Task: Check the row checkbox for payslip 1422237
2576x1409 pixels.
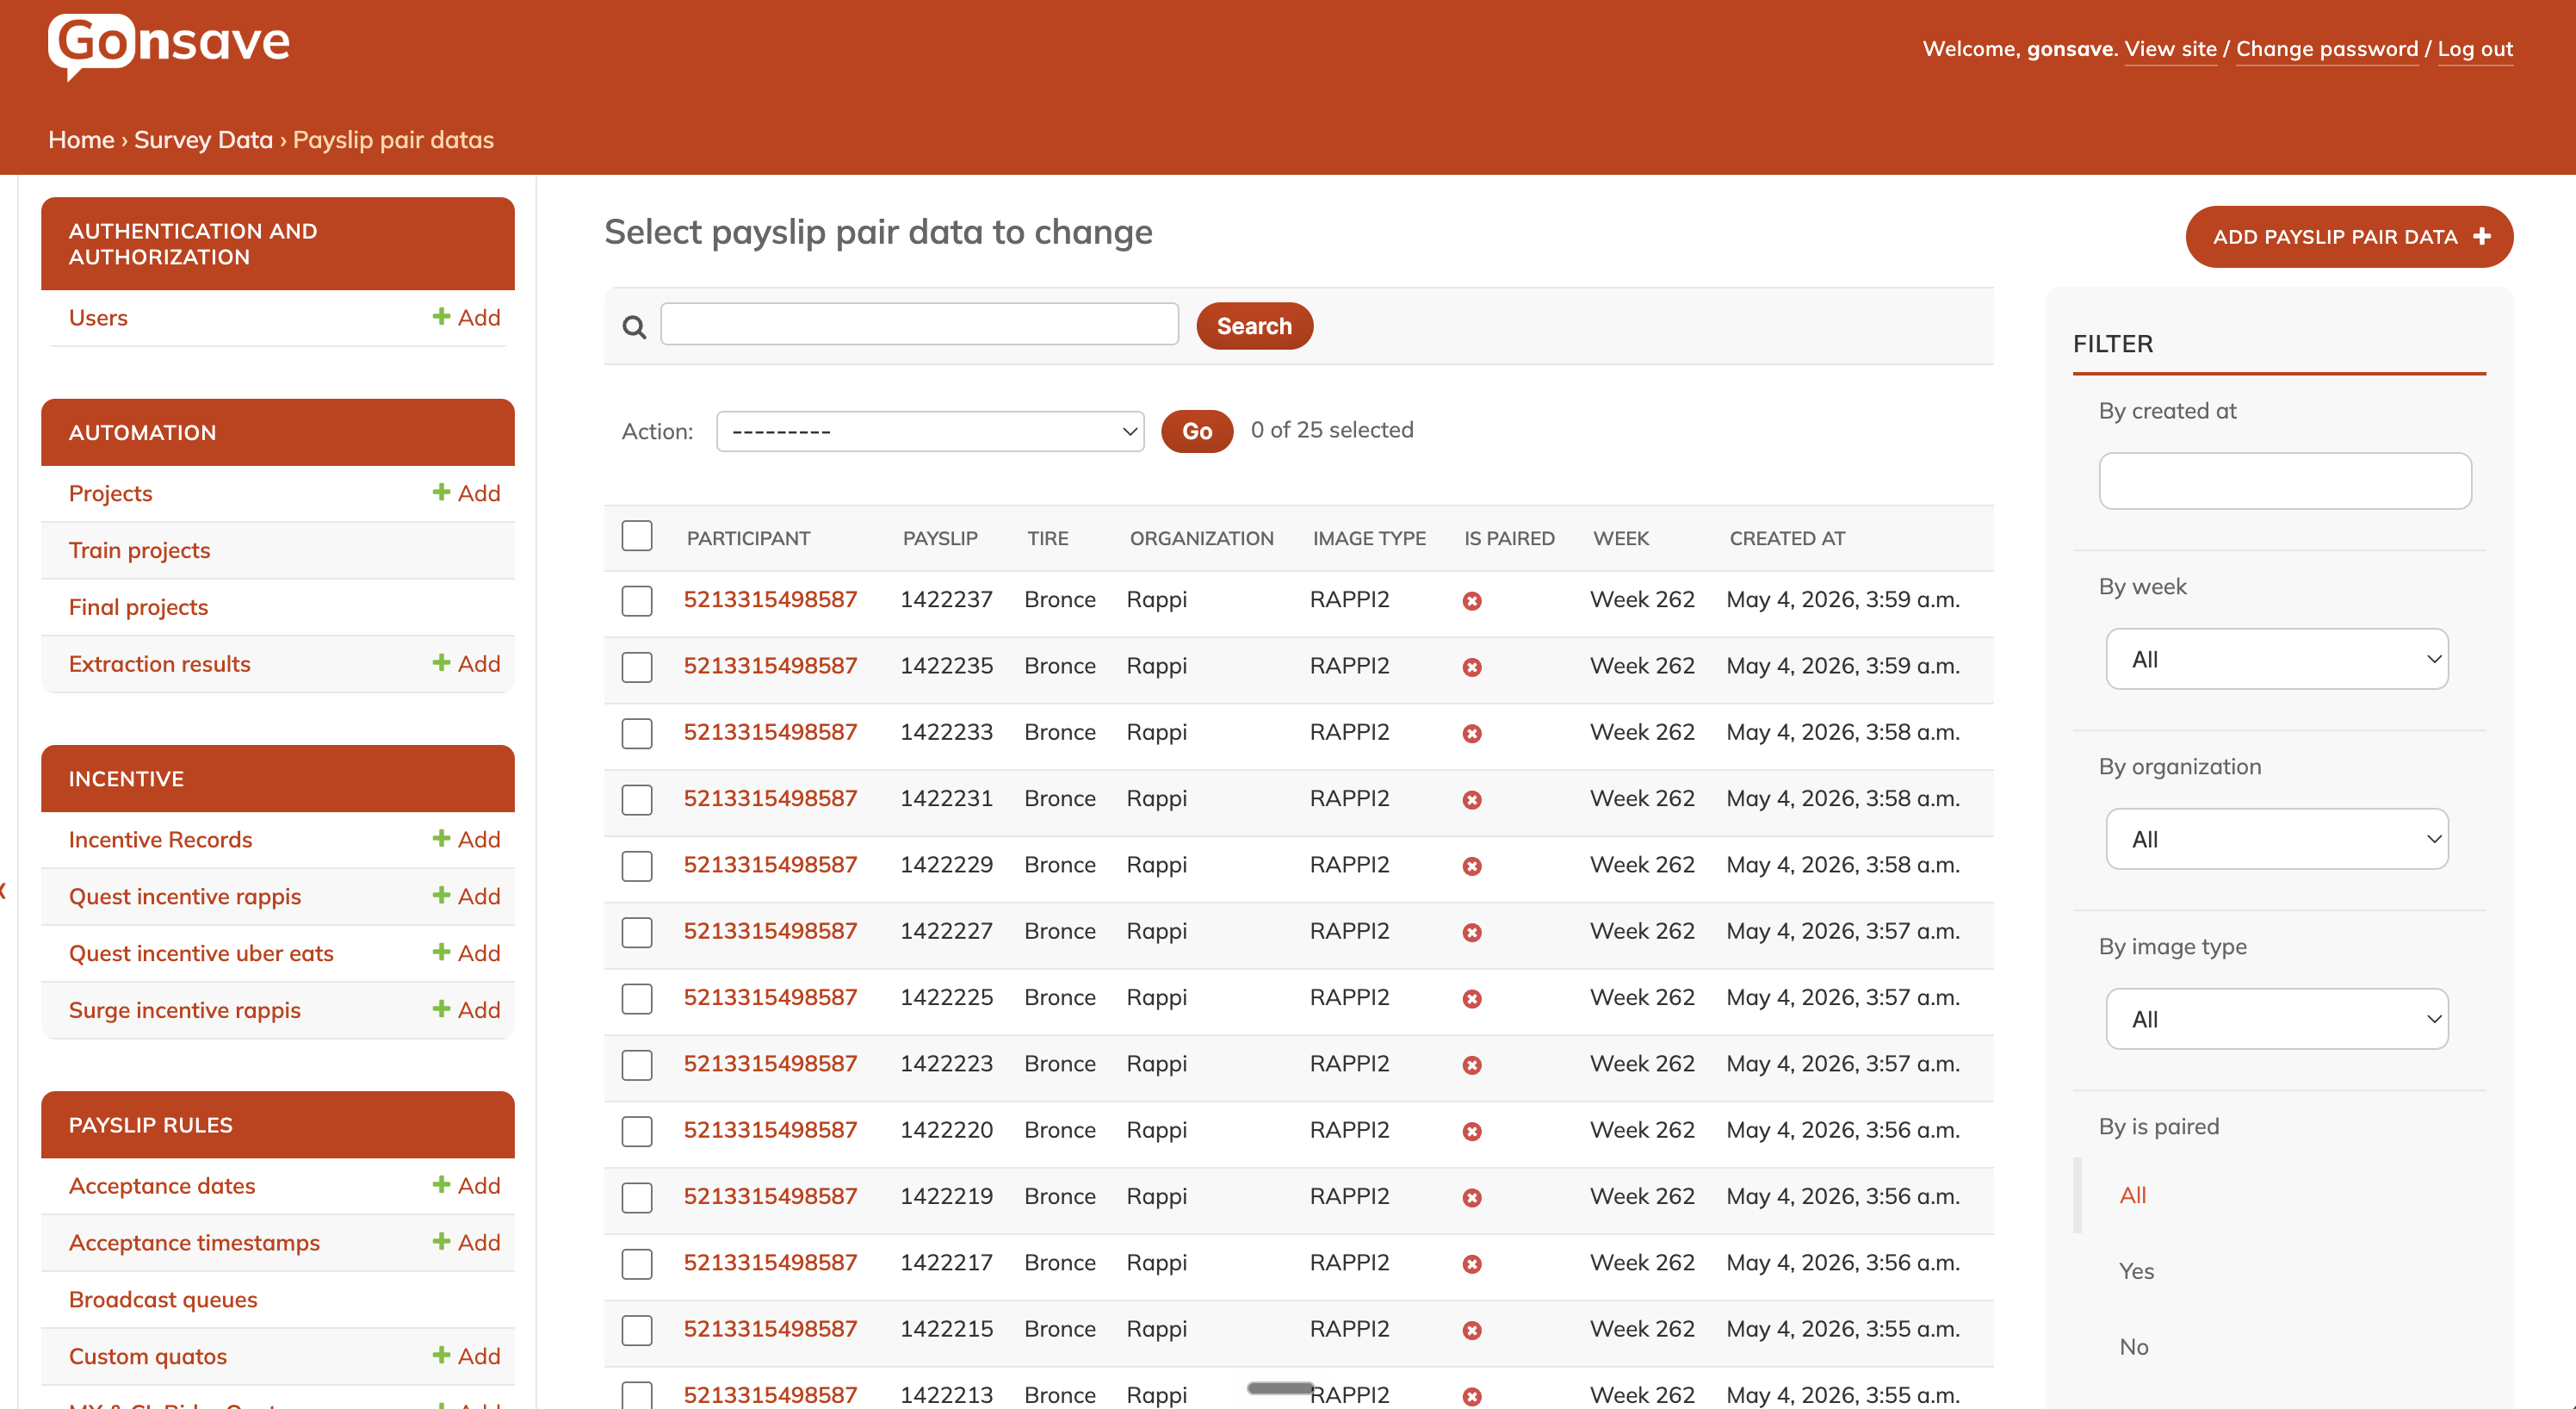Action: 637,601
